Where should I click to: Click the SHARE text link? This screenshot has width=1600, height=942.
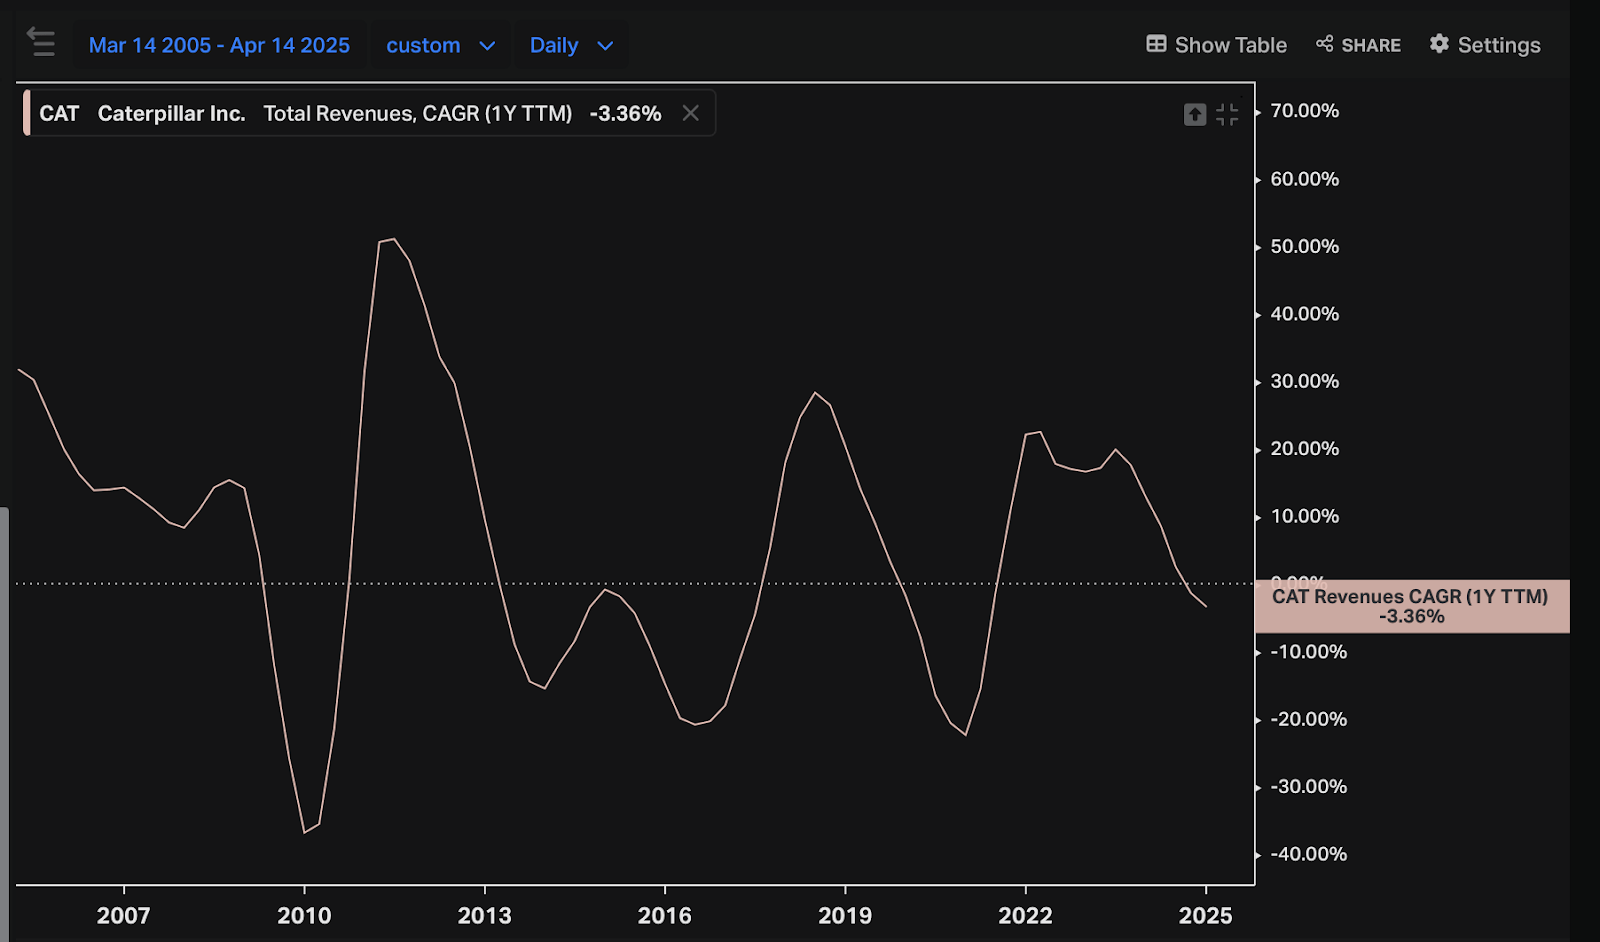(x=1371, y=45)
